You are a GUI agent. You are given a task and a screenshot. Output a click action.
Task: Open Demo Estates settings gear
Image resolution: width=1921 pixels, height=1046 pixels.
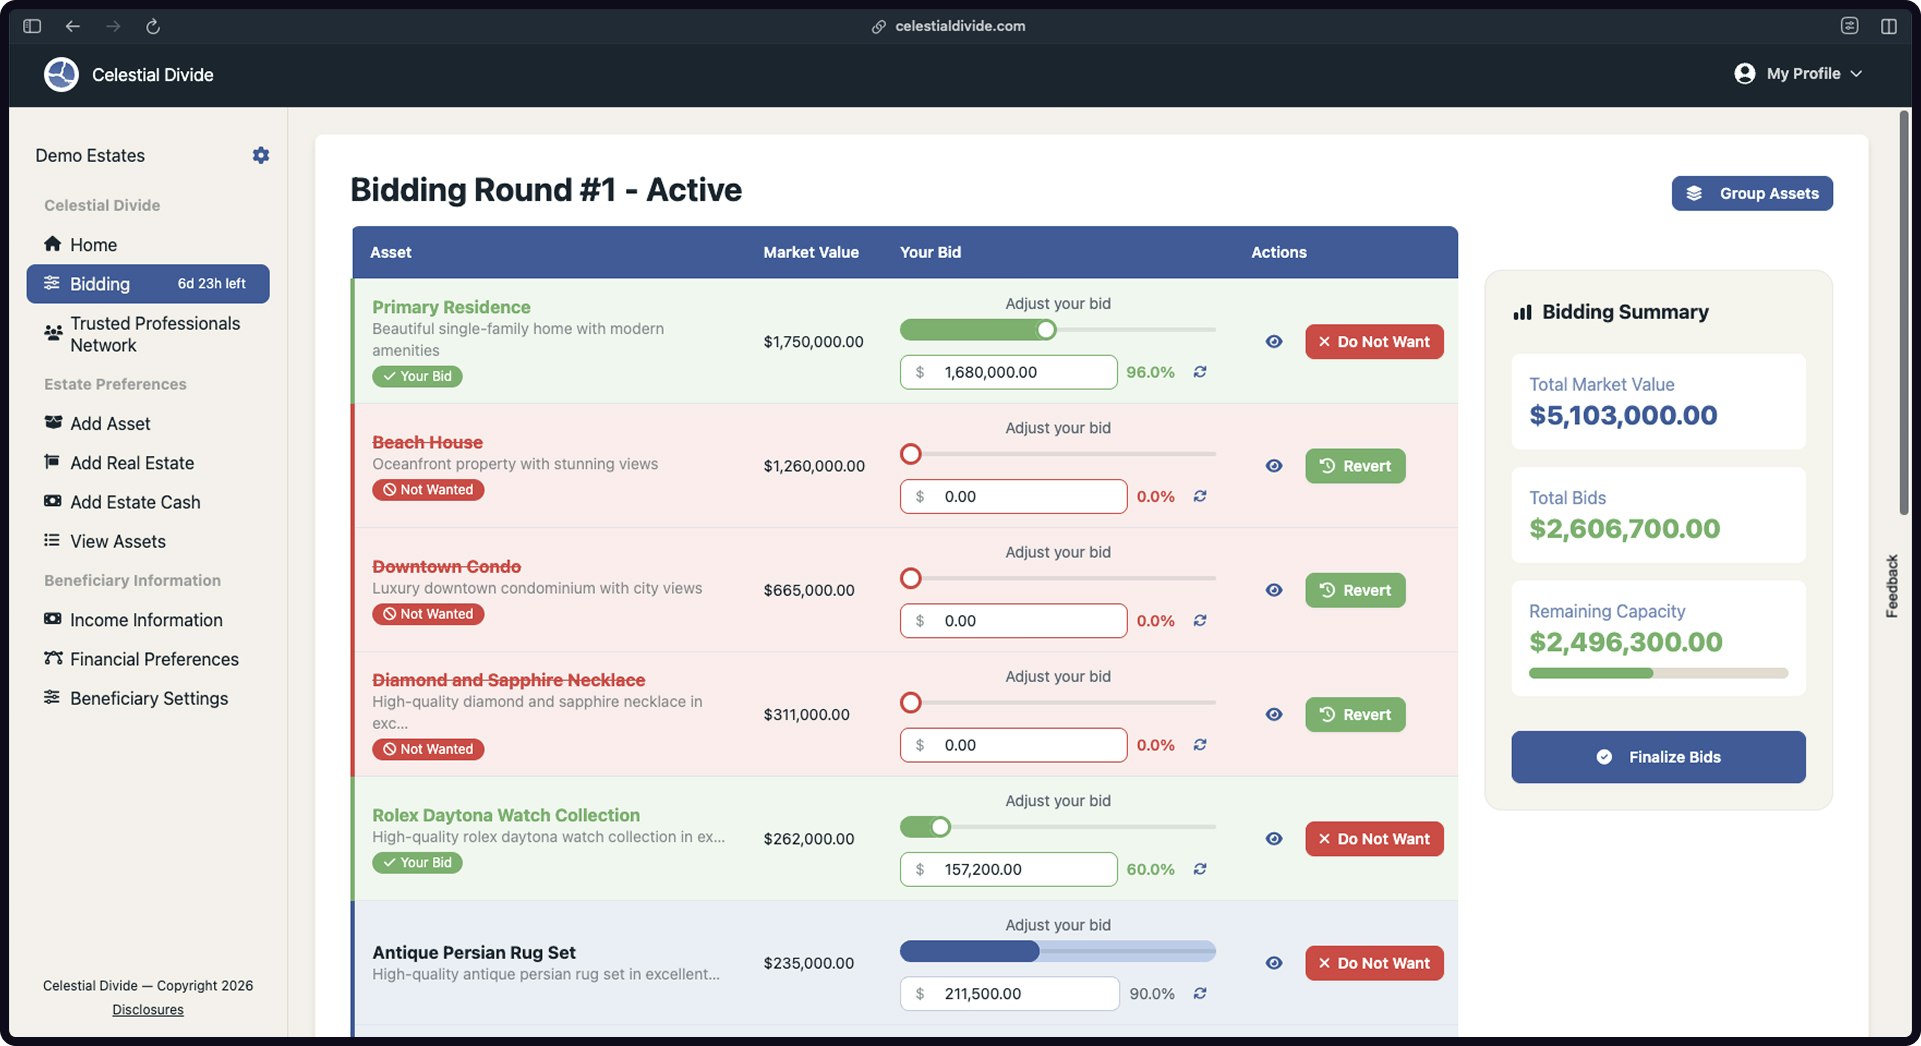[x=261, y=155]
